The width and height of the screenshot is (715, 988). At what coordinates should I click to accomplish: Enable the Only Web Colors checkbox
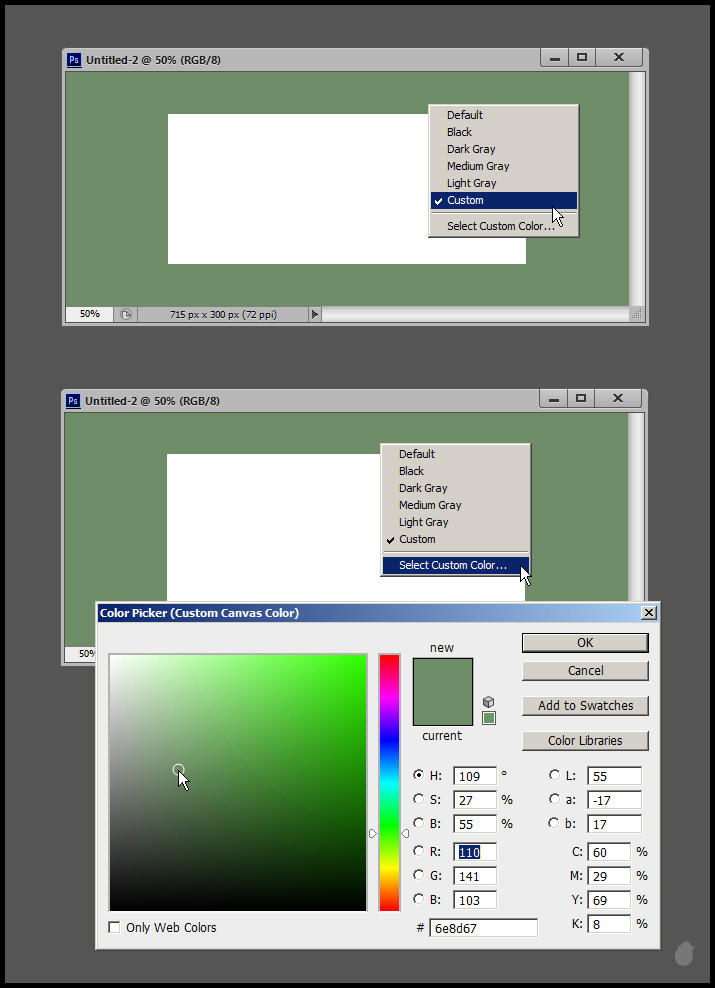click(x=114, y=928)
